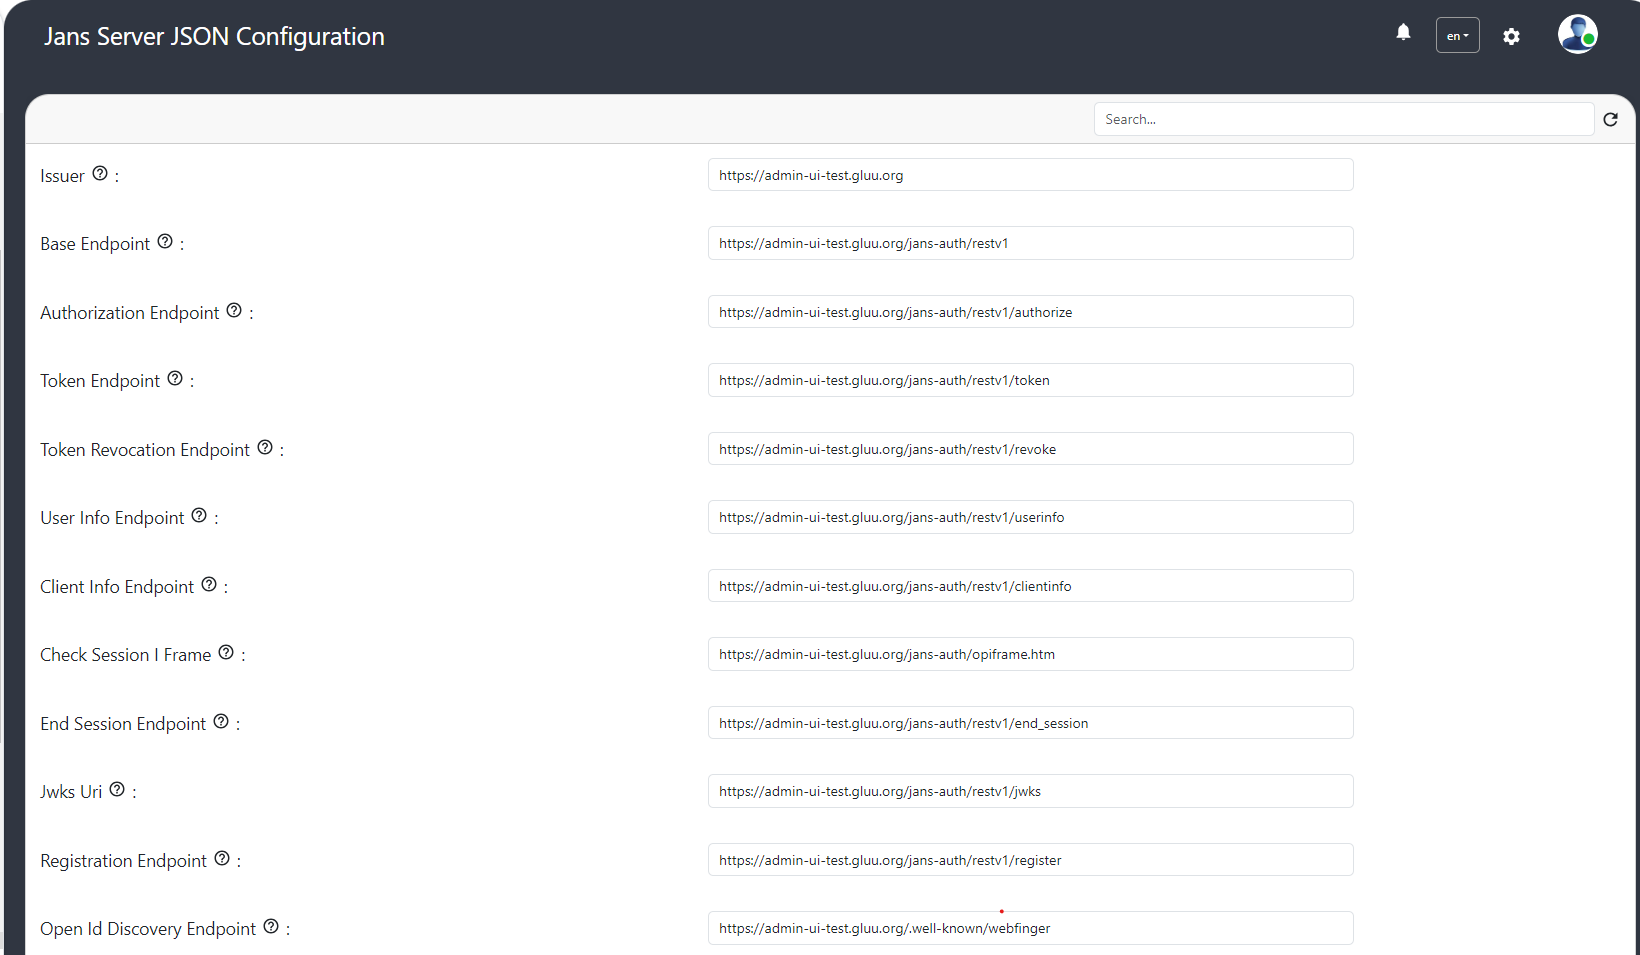The height and width of the screenshot is (955, 1640).
Task: Open the settings gear icon
Action: [1511, 36]
